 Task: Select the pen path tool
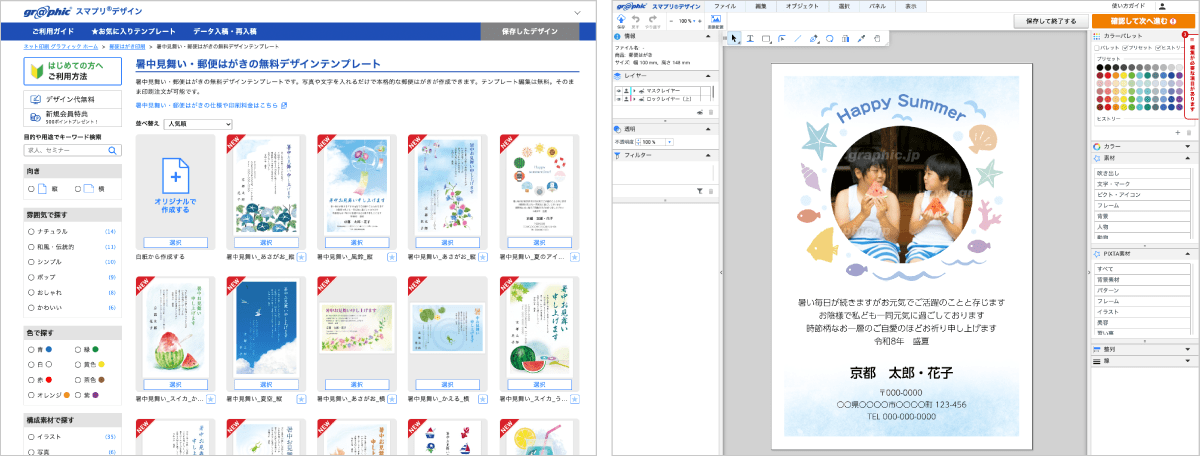tap(814, 38)
